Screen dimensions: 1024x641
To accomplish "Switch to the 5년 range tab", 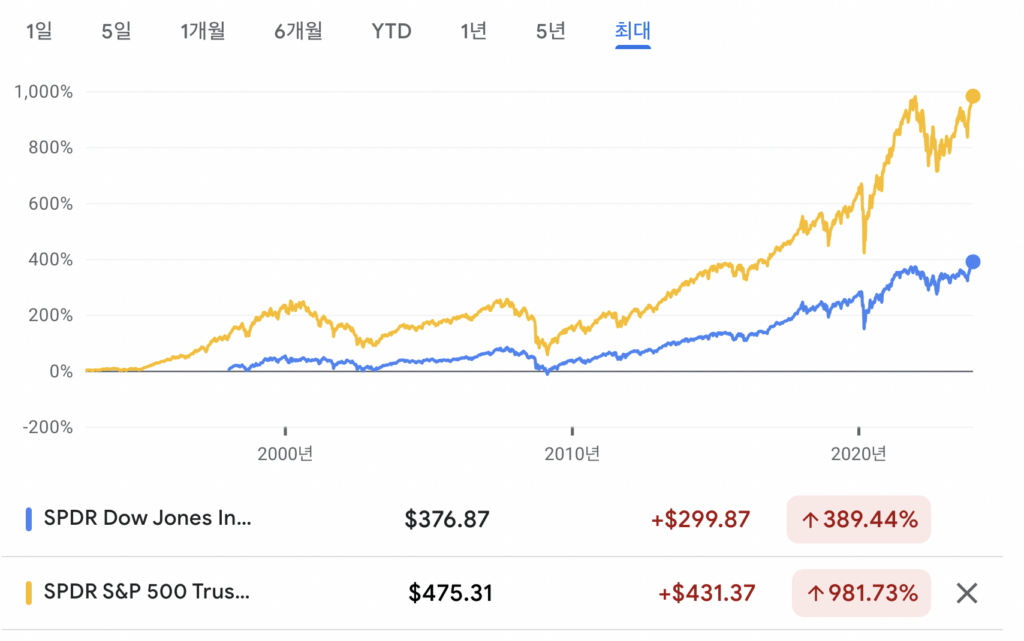I will [x=551, y=31].
